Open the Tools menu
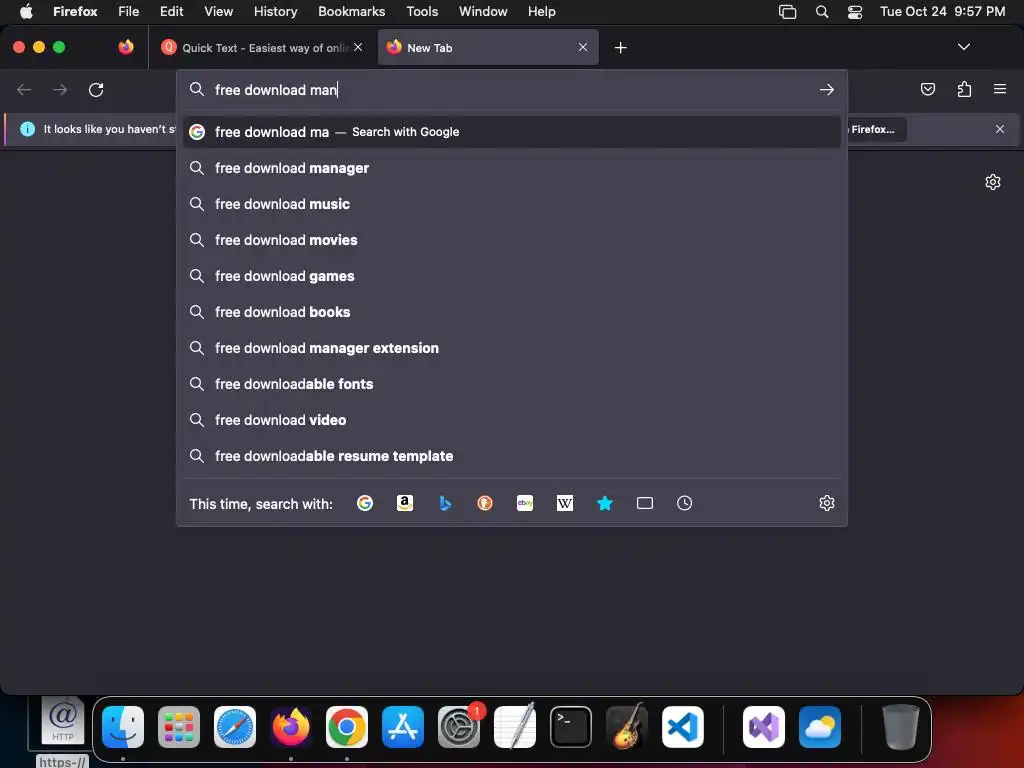Image resolution: width=1024 pixels, height=768 pixels. (x=422, y=11)
